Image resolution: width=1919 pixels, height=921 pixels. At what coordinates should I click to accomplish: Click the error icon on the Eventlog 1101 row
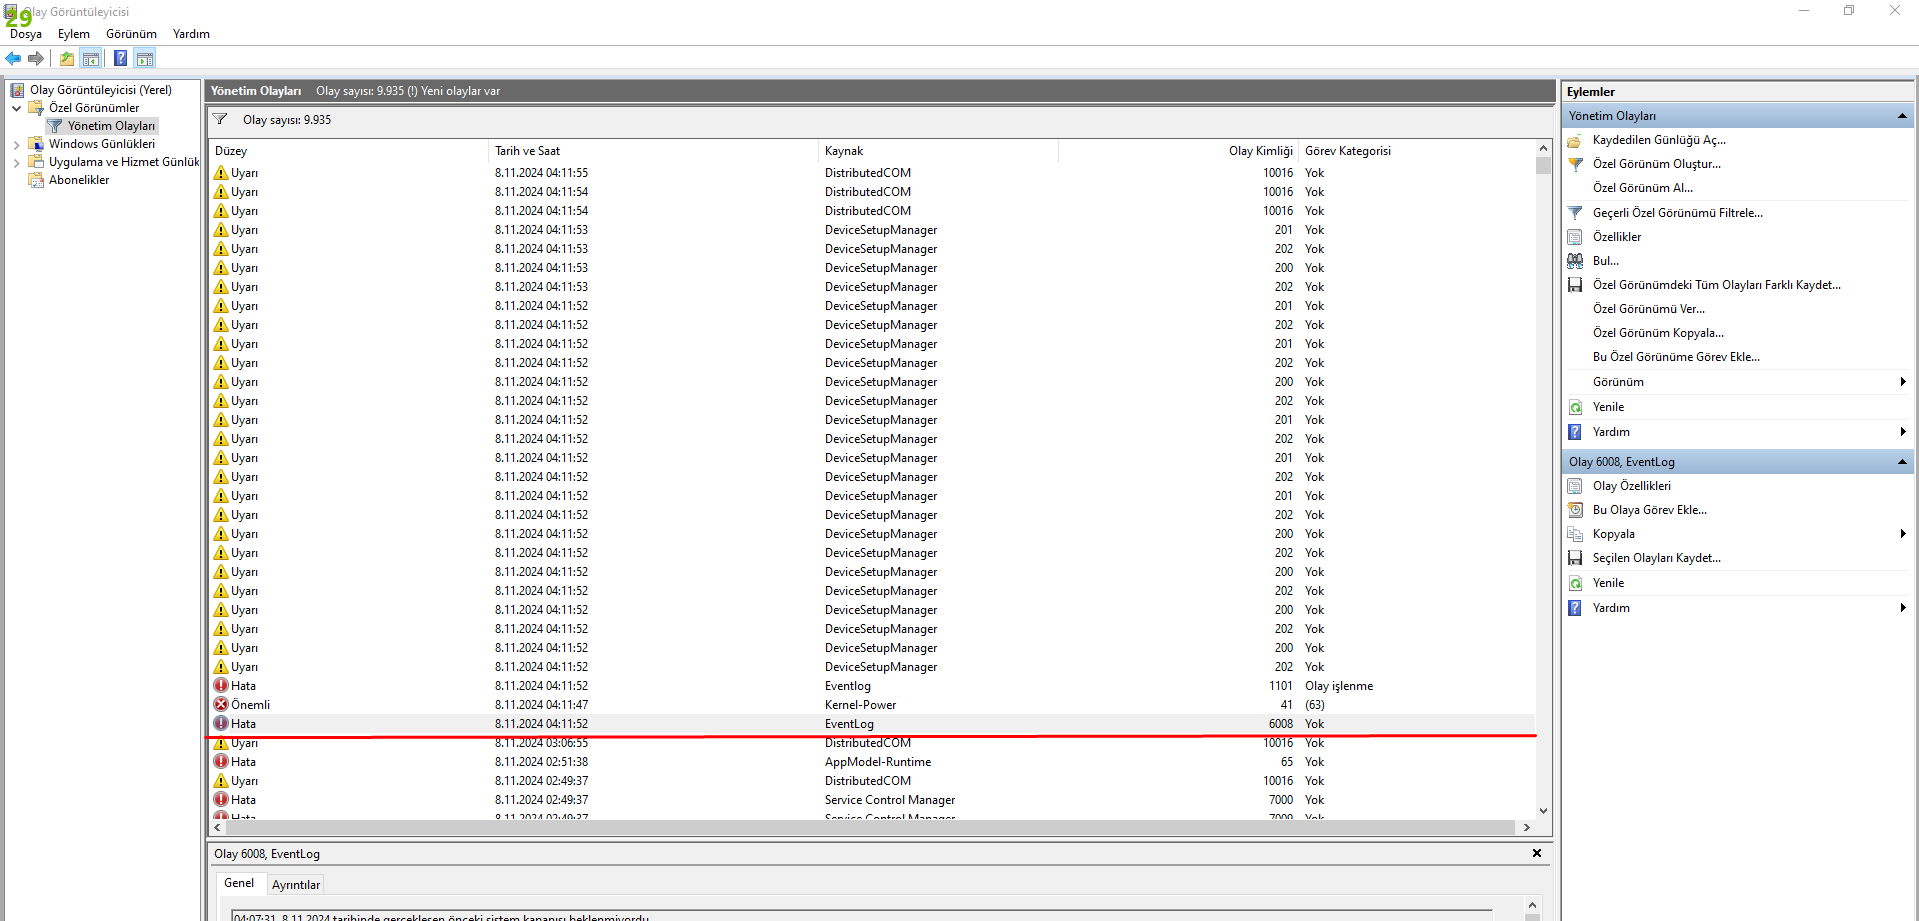221,686
